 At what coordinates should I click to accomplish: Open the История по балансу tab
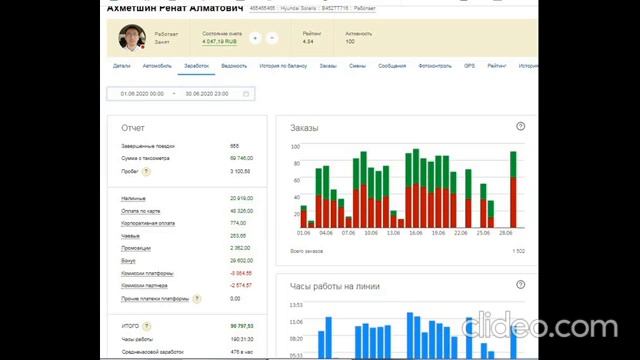click(283, 66)
